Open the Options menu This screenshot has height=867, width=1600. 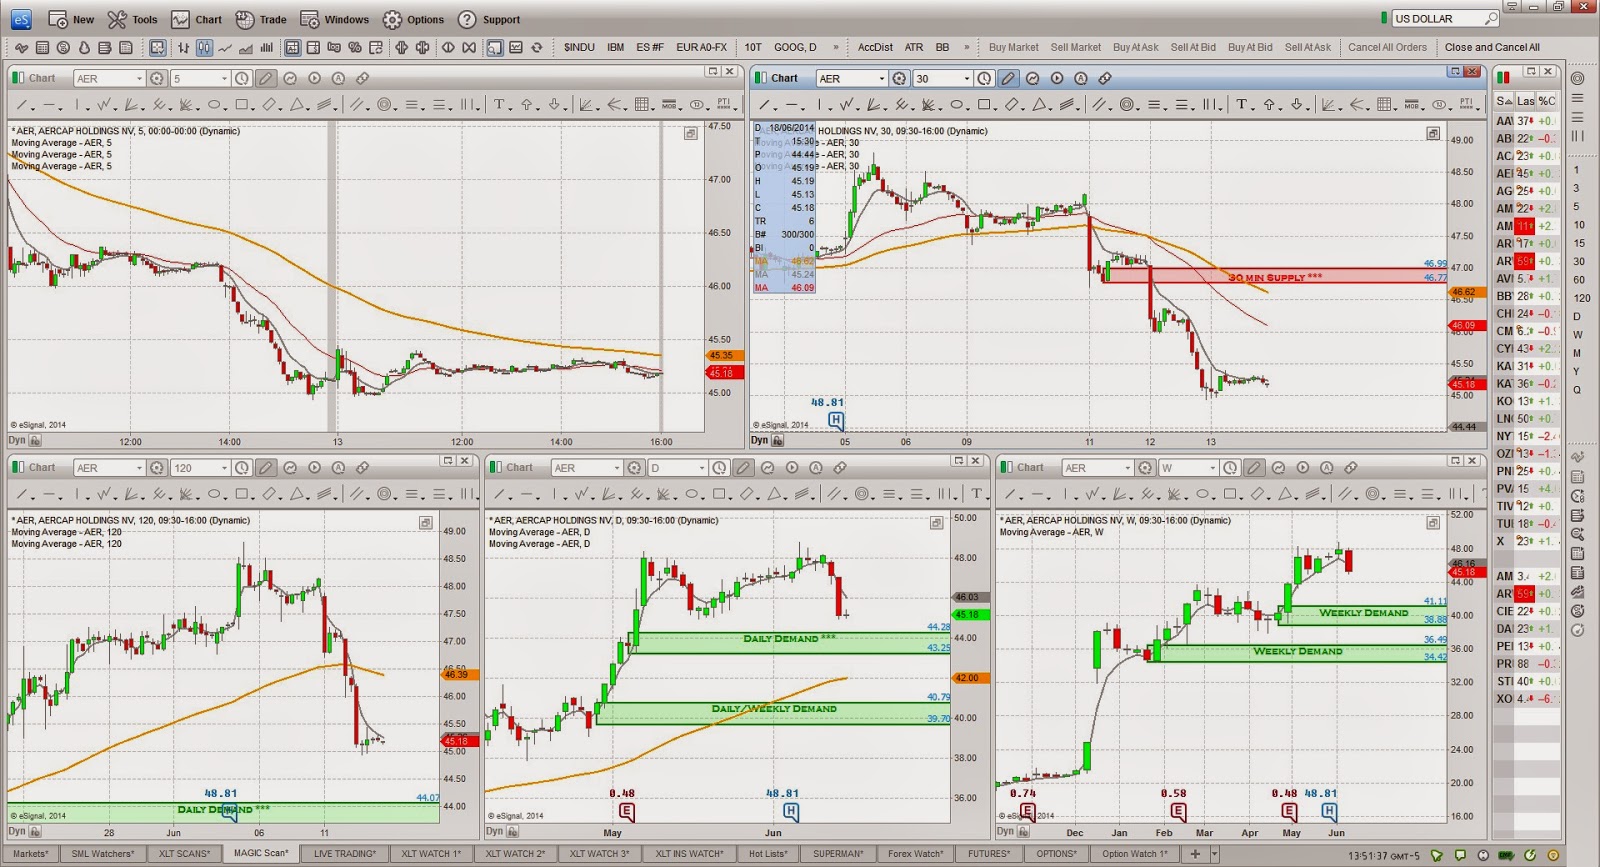pyautogui.click(x=414, y=20)
